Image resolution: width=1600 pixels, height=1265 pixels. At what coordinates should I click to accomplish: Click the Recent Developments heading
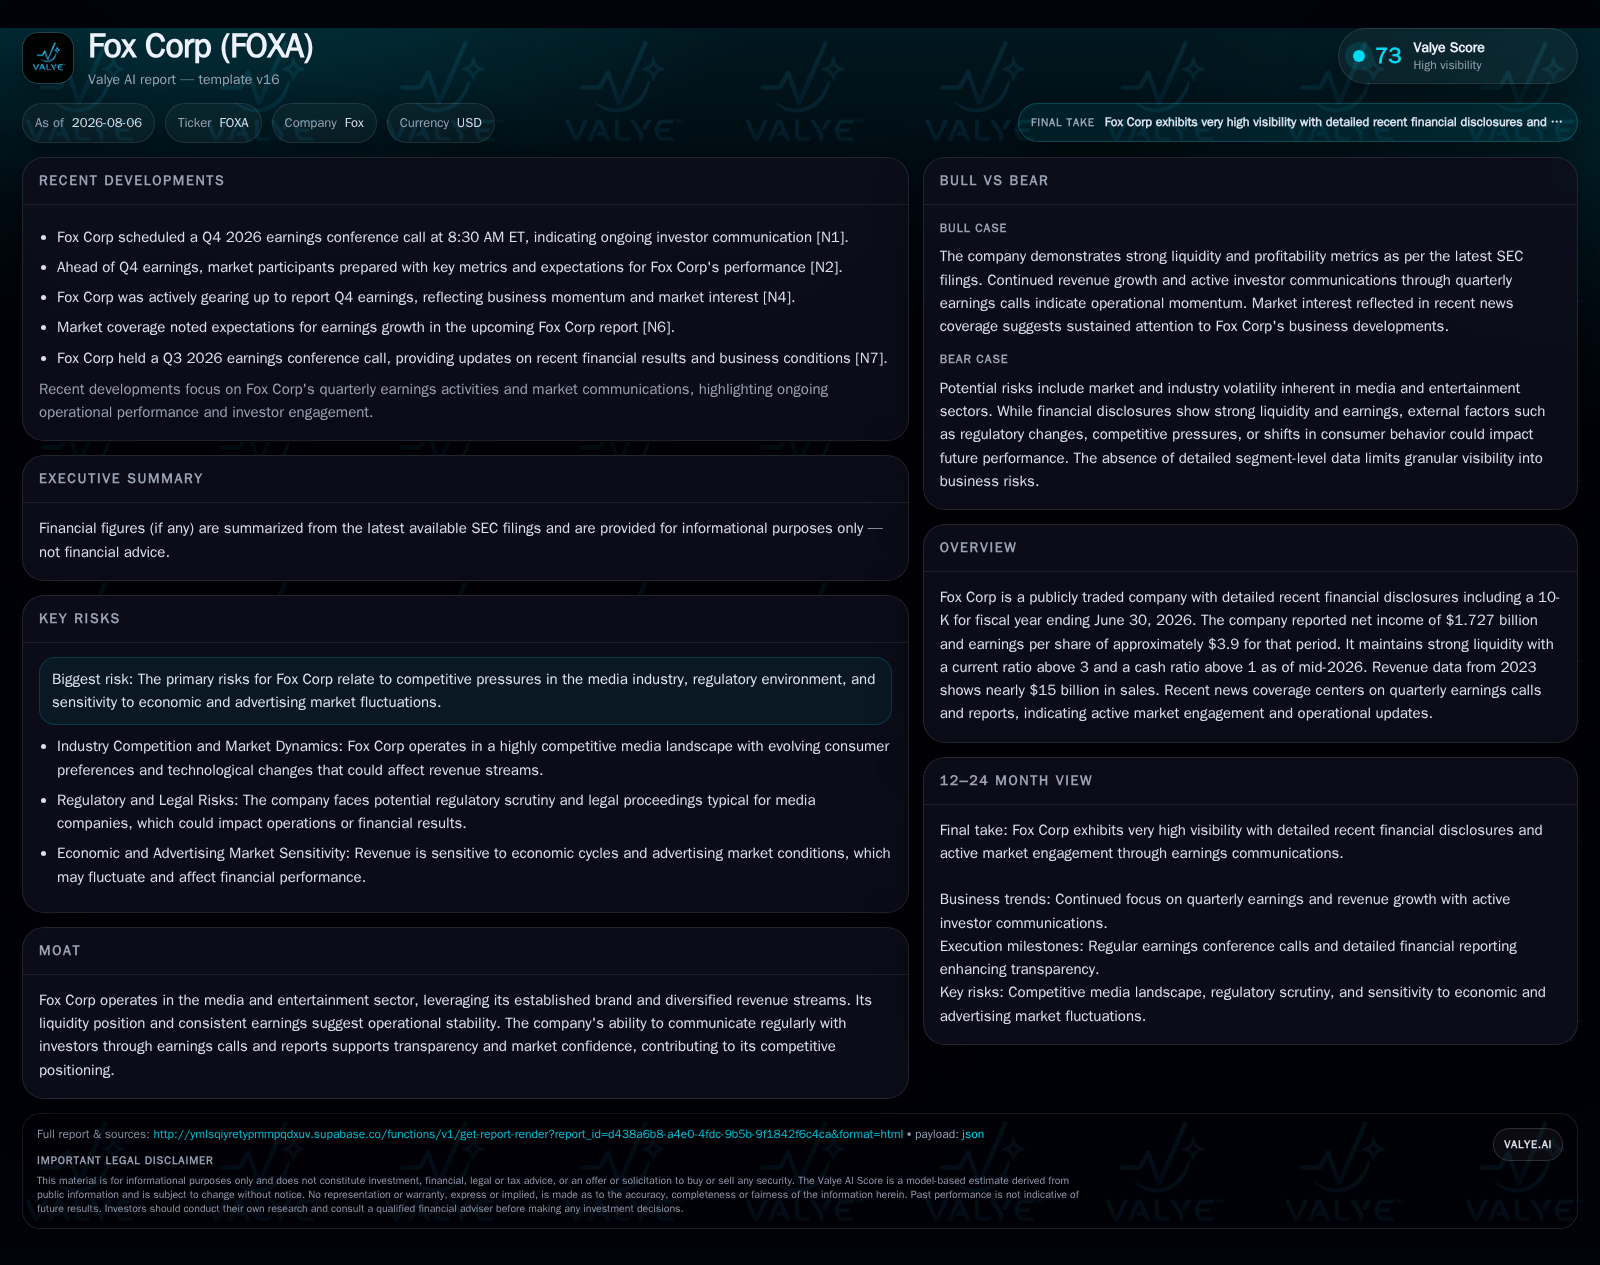pyautogui.click(x=132, y=181)
